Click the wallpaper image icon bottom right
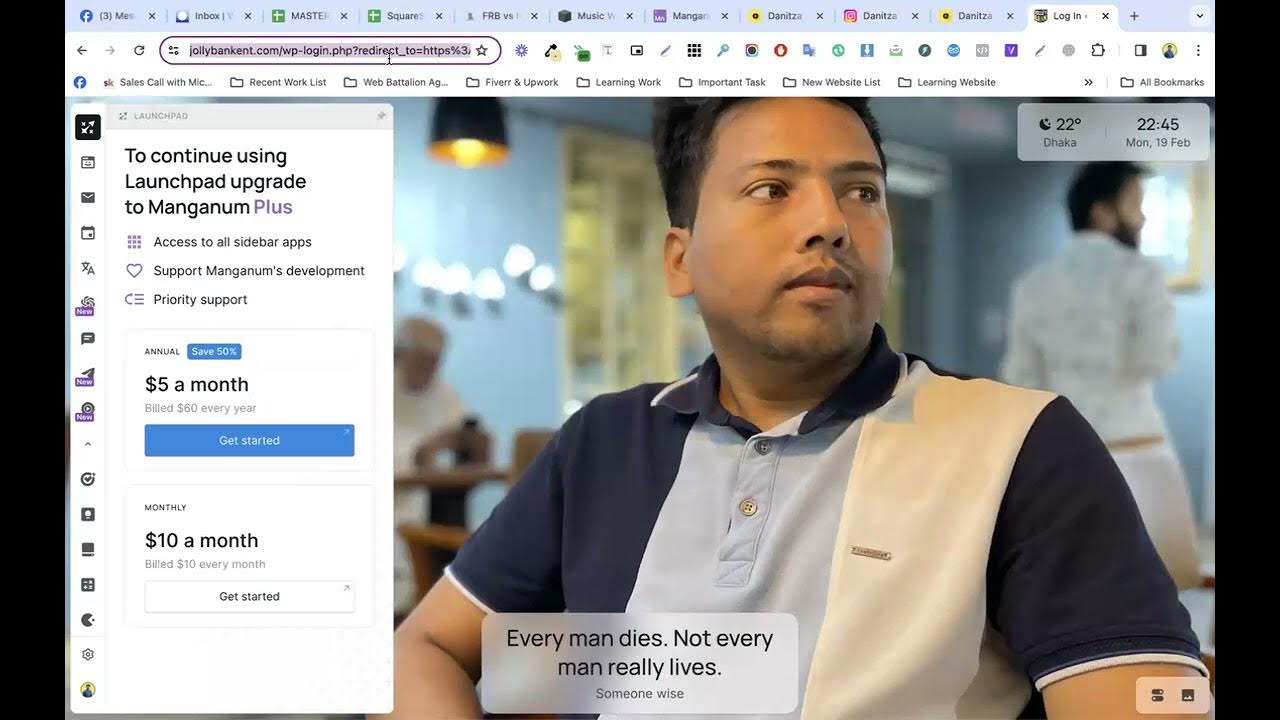This screenshot has height=720, width=1280. (1188, 695)
